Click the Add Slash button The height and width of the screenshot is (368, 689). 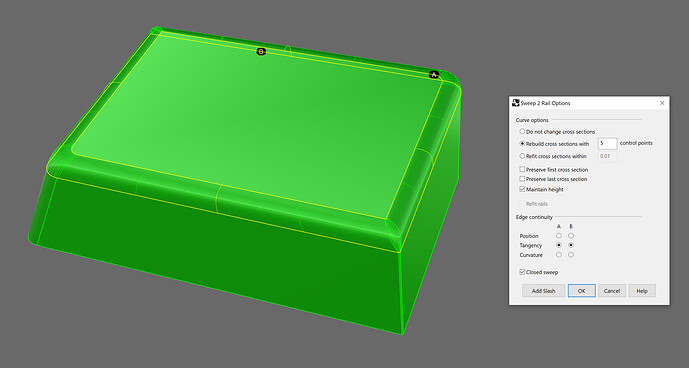(544, 291)
